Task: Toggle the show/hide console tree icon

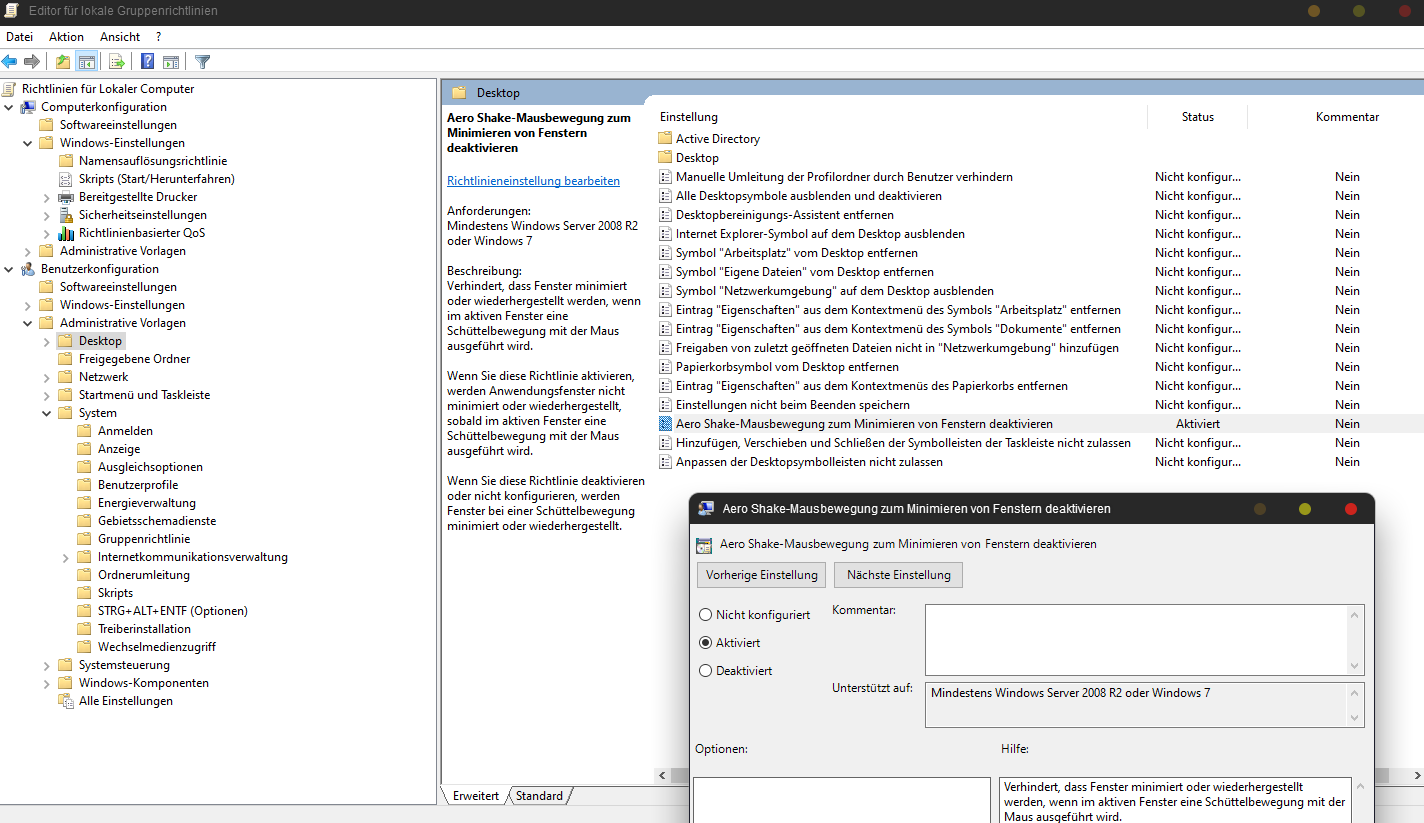Action: [x=87, y=62]
